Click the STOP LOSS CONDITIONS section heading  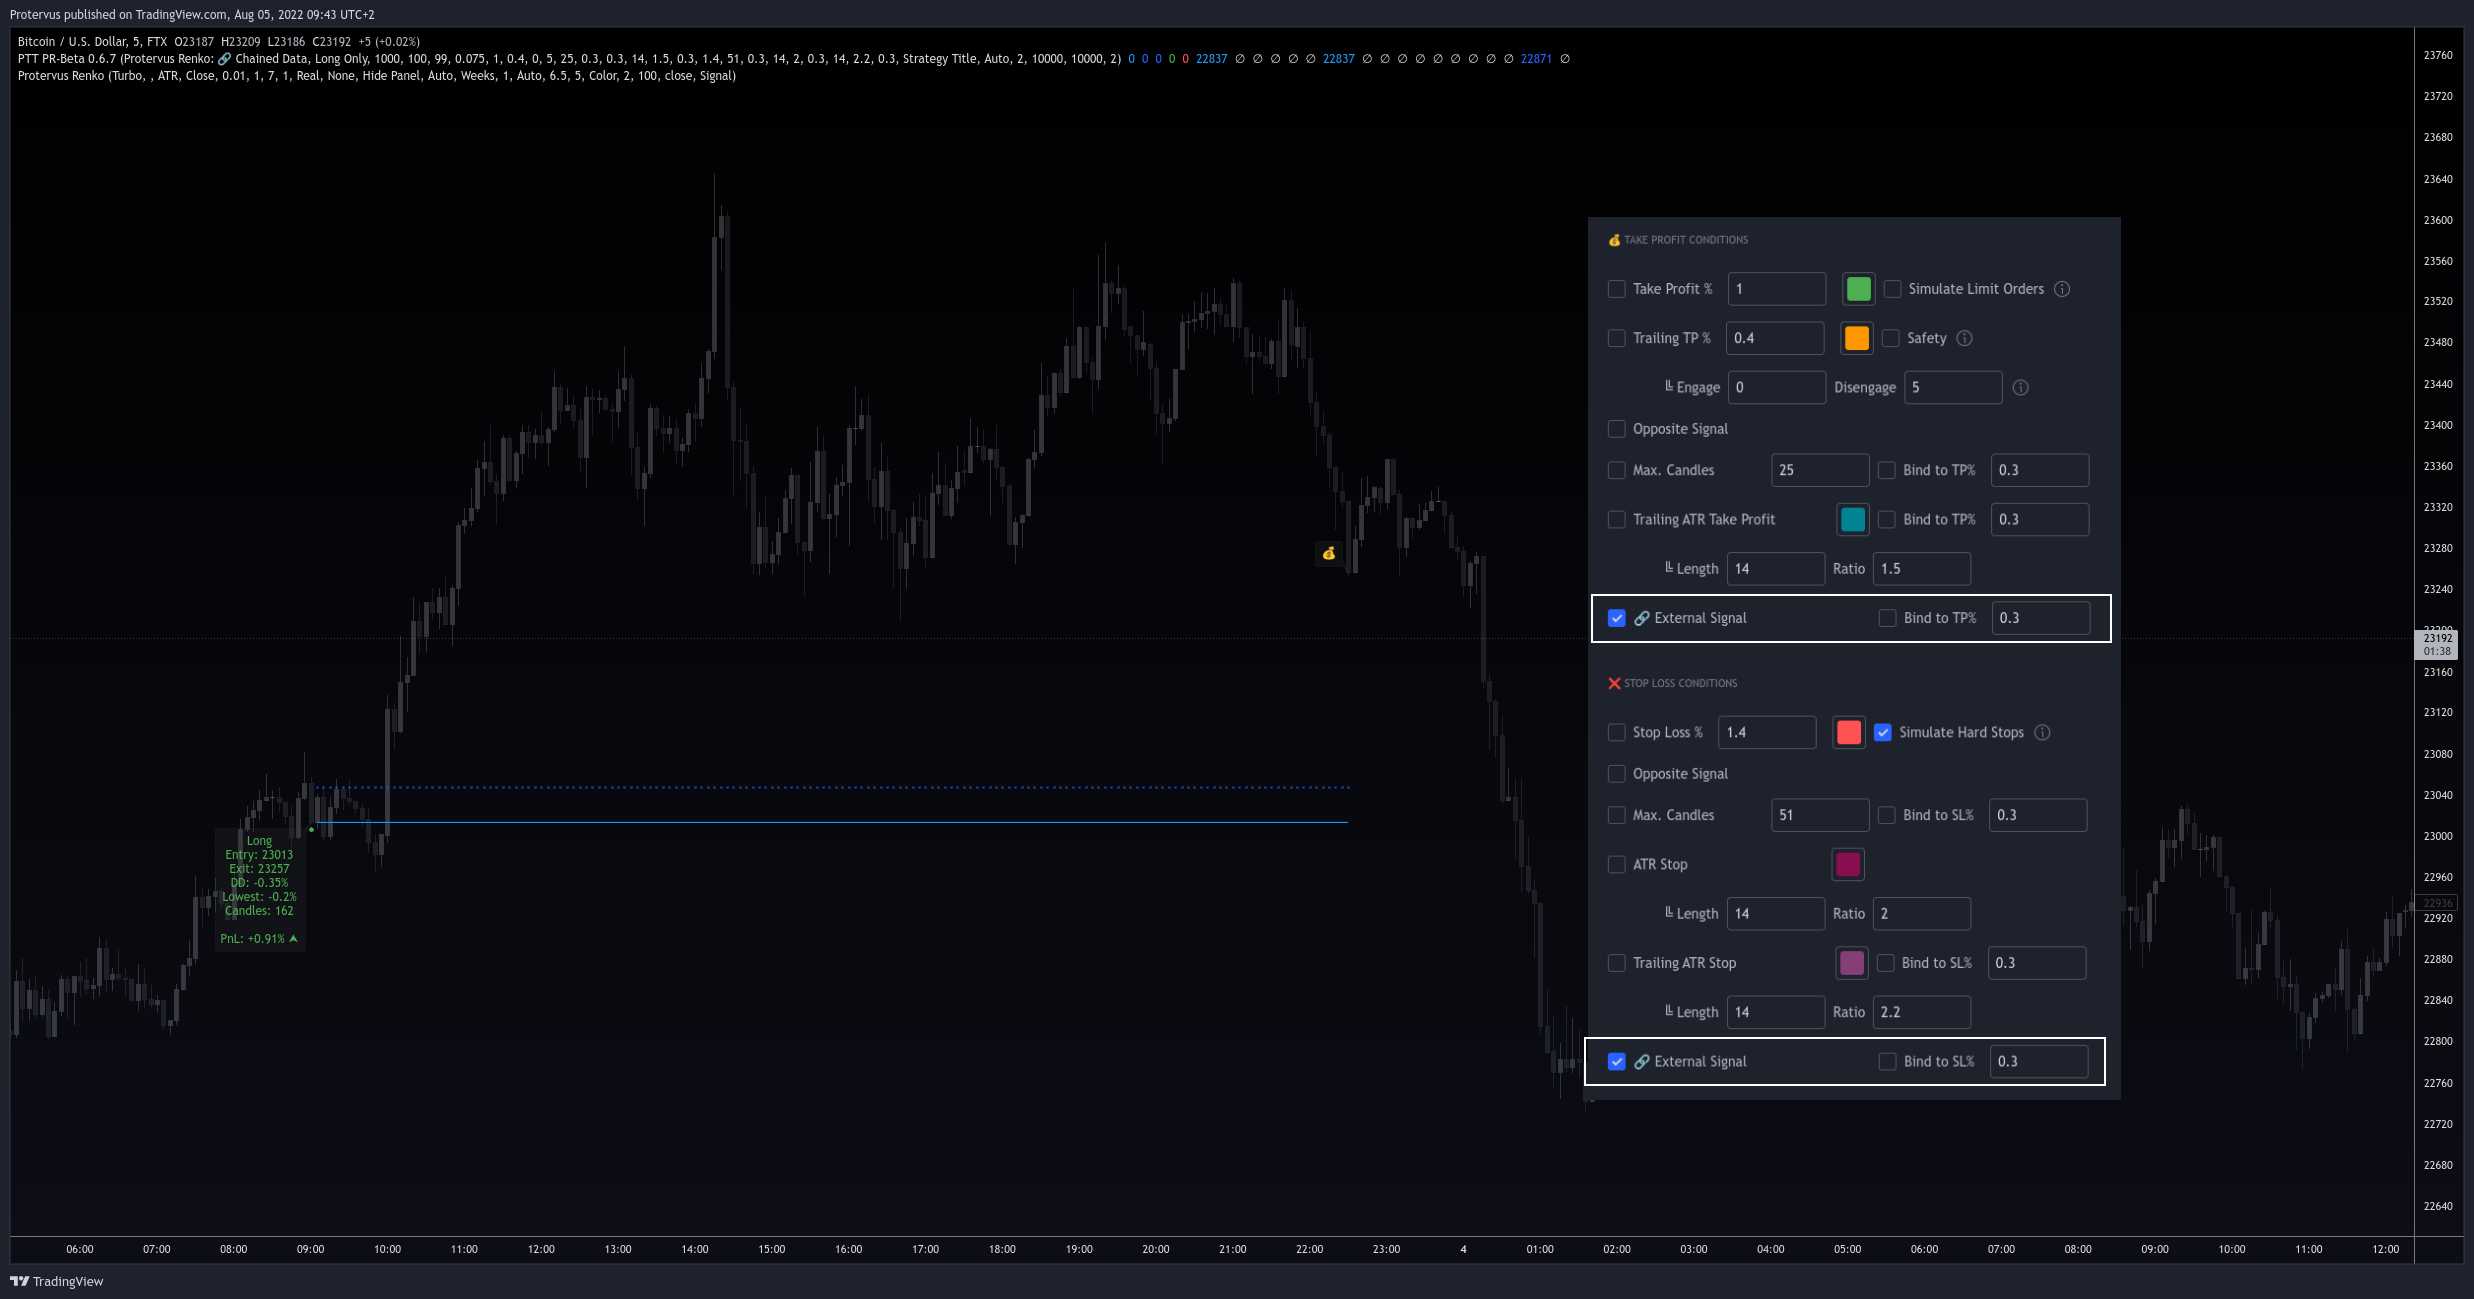(1673, 684)
